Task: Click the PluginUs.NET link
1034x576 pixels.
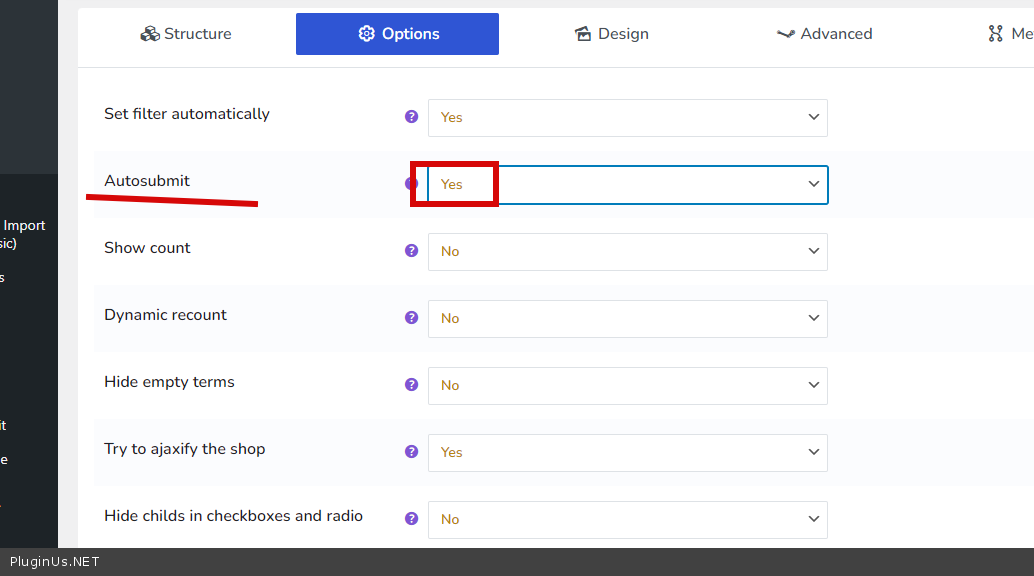Action: pyautogui.click(x=55, y=562)
